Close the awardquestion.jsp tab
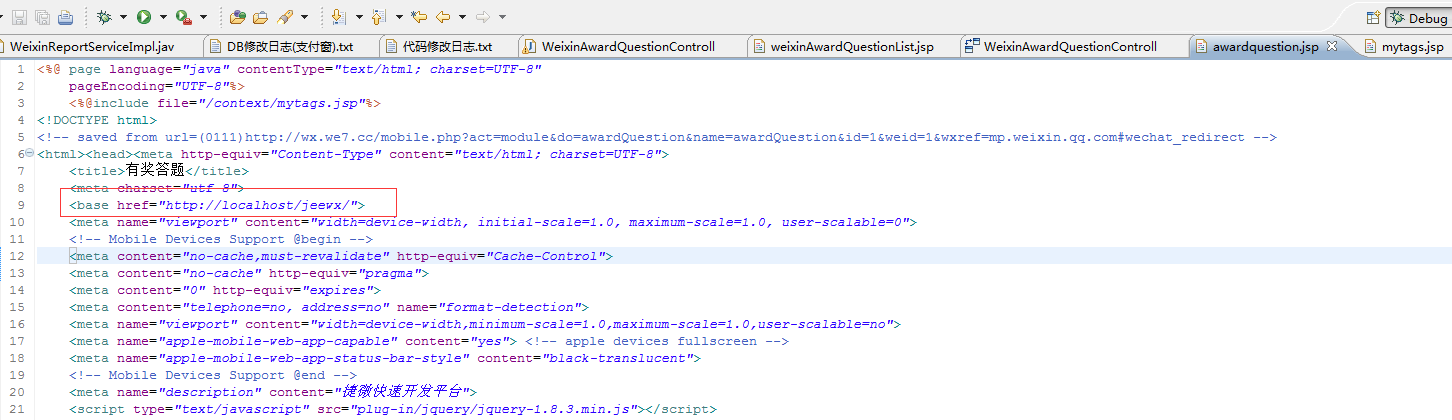The width and height of the screenshot is (1452, 420). (x=1332, y=46)
